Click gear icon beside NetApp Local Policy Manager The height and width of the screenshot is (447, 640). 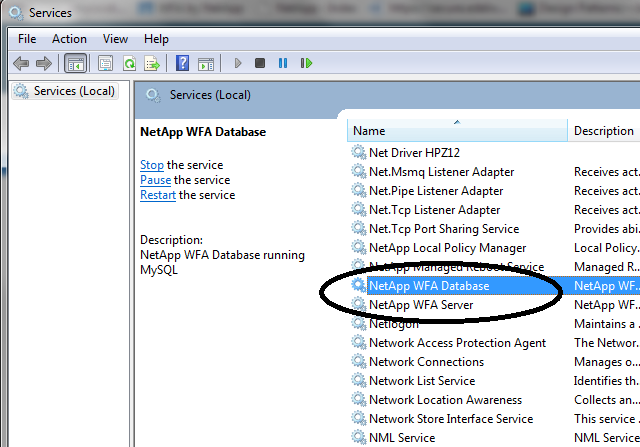click(x=359, y=247)
